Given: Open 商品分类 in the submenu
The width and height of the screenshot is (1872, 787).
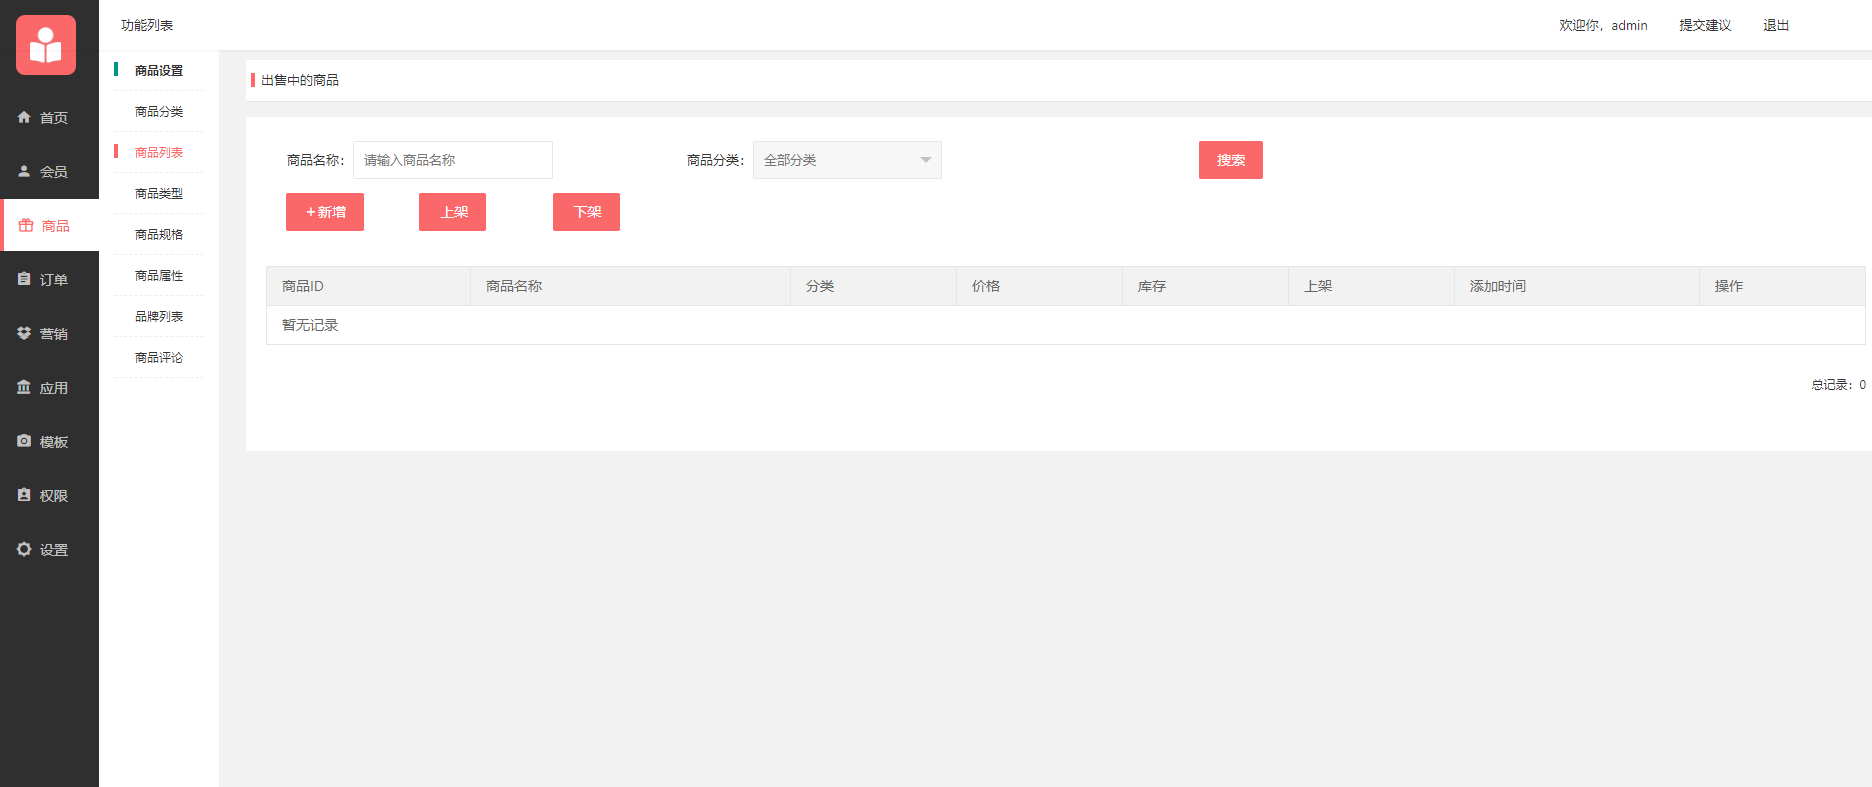Looking at the screenshot, I should point(159,111).
